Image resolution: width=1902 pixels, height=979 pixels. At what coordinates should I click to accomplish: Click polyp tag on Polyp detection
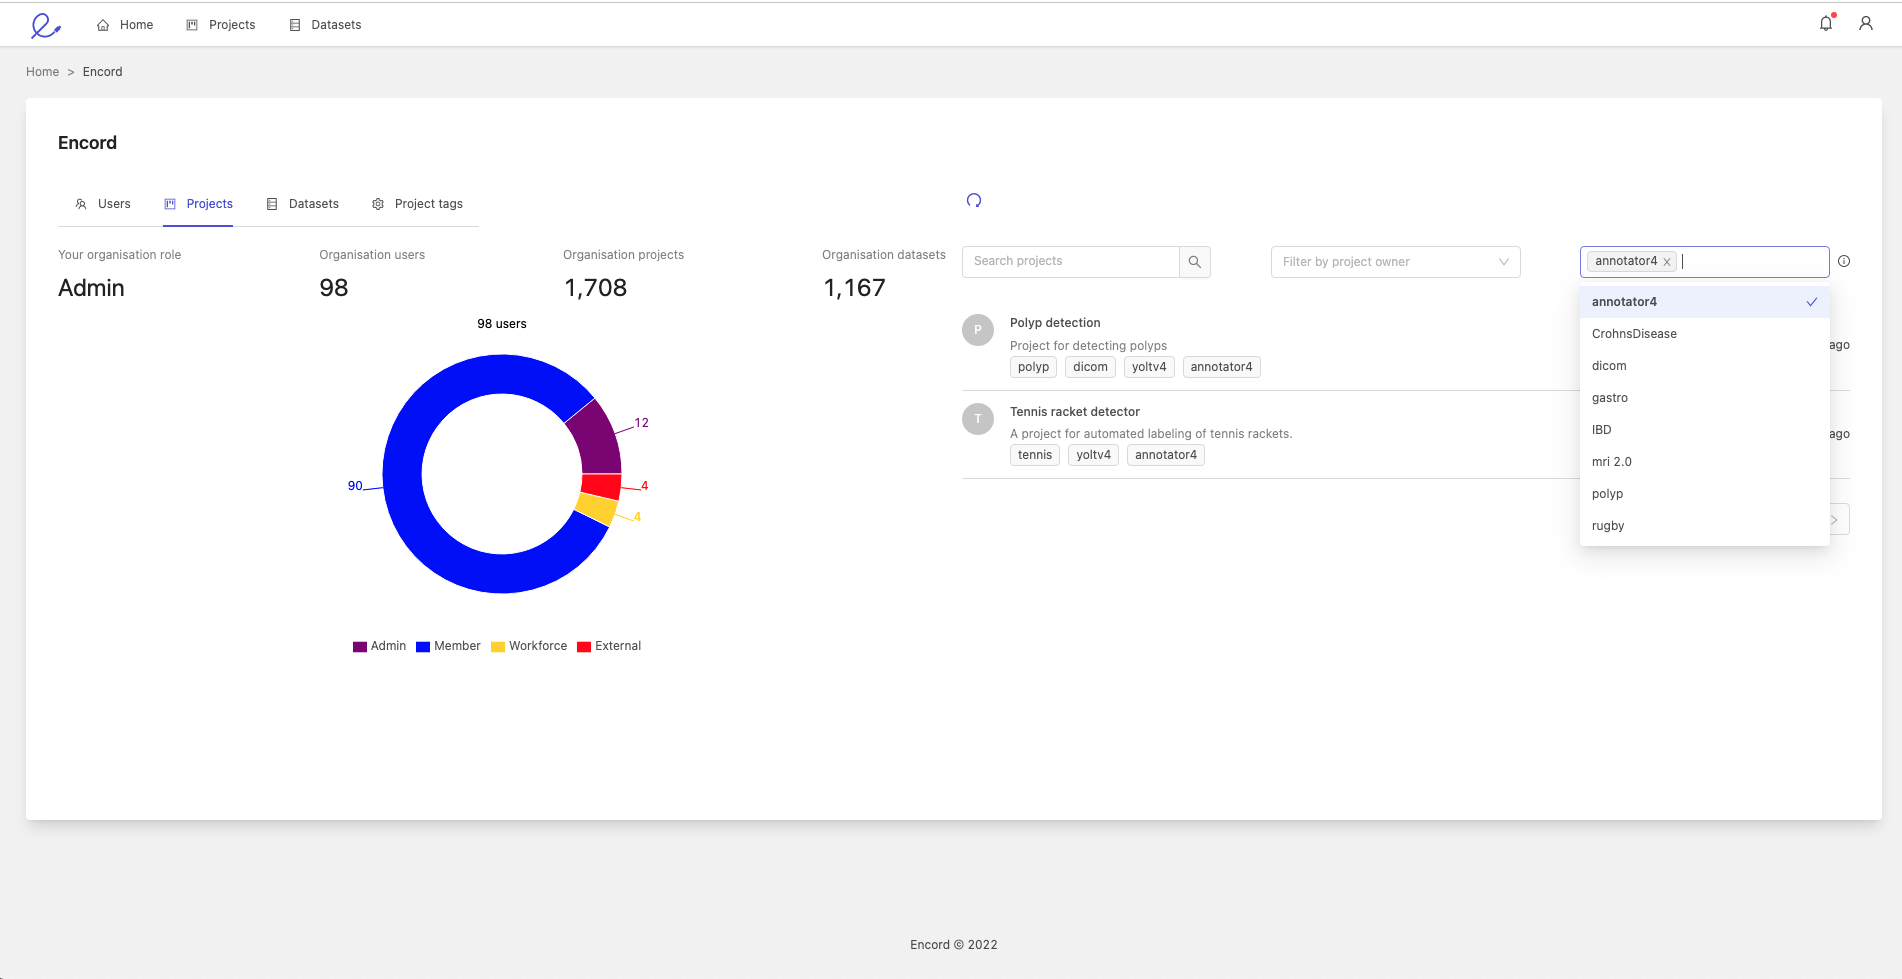pyautogui.click(x=1033, y=367)
